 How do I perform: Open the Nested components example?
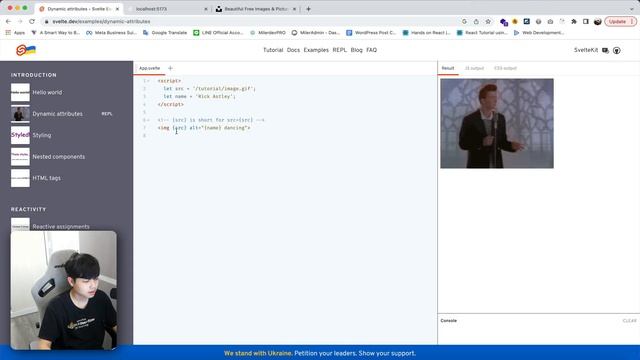pyautogui.click(x=59, y=157)
